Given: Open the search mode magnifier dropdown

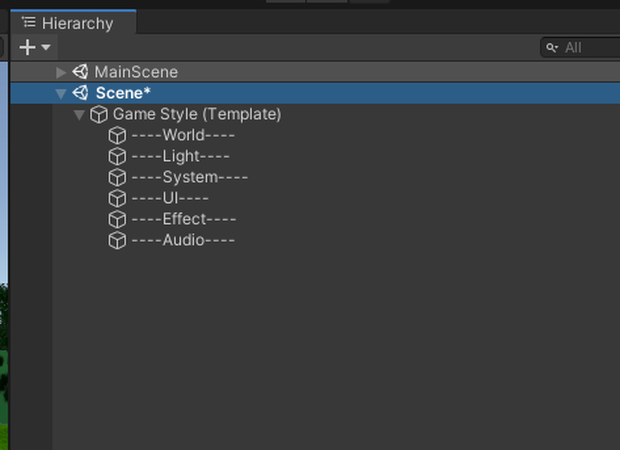Looking at the screenshot, I should click(x=552, y=48).
